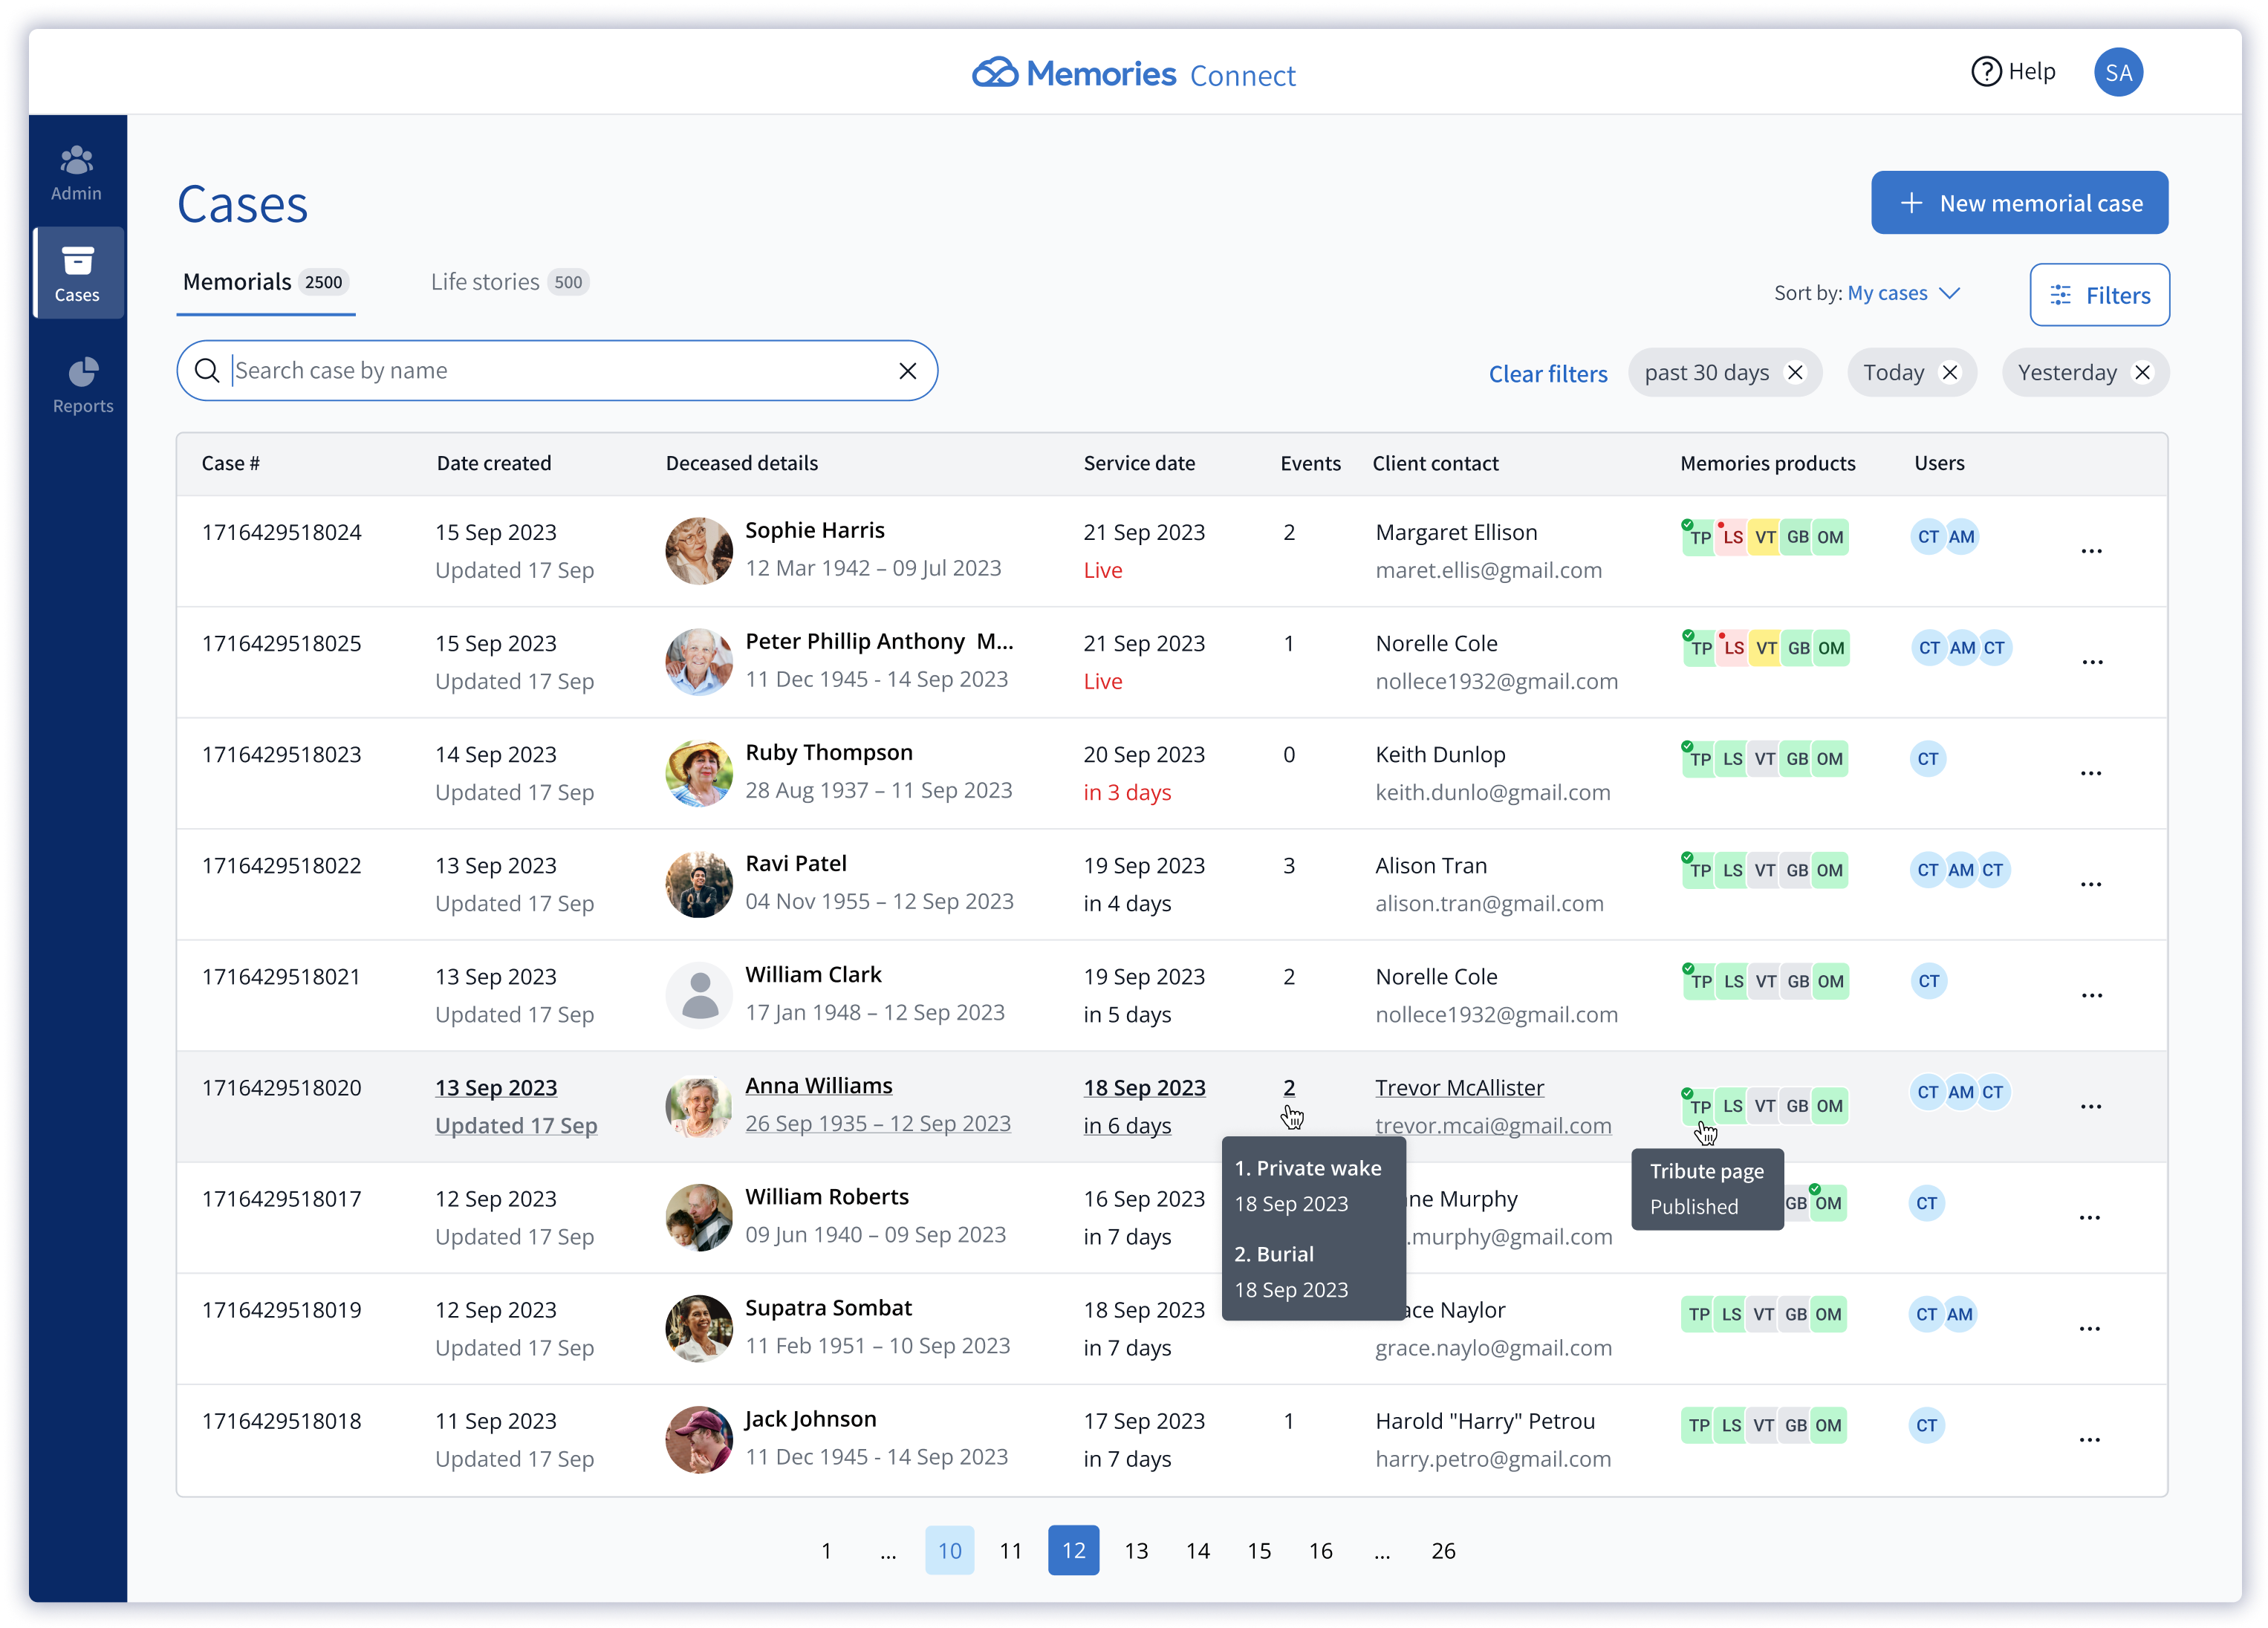Remove the past 30 days filter chip
Viewport: 2268px width, 1628px height.
[1795, 373]
